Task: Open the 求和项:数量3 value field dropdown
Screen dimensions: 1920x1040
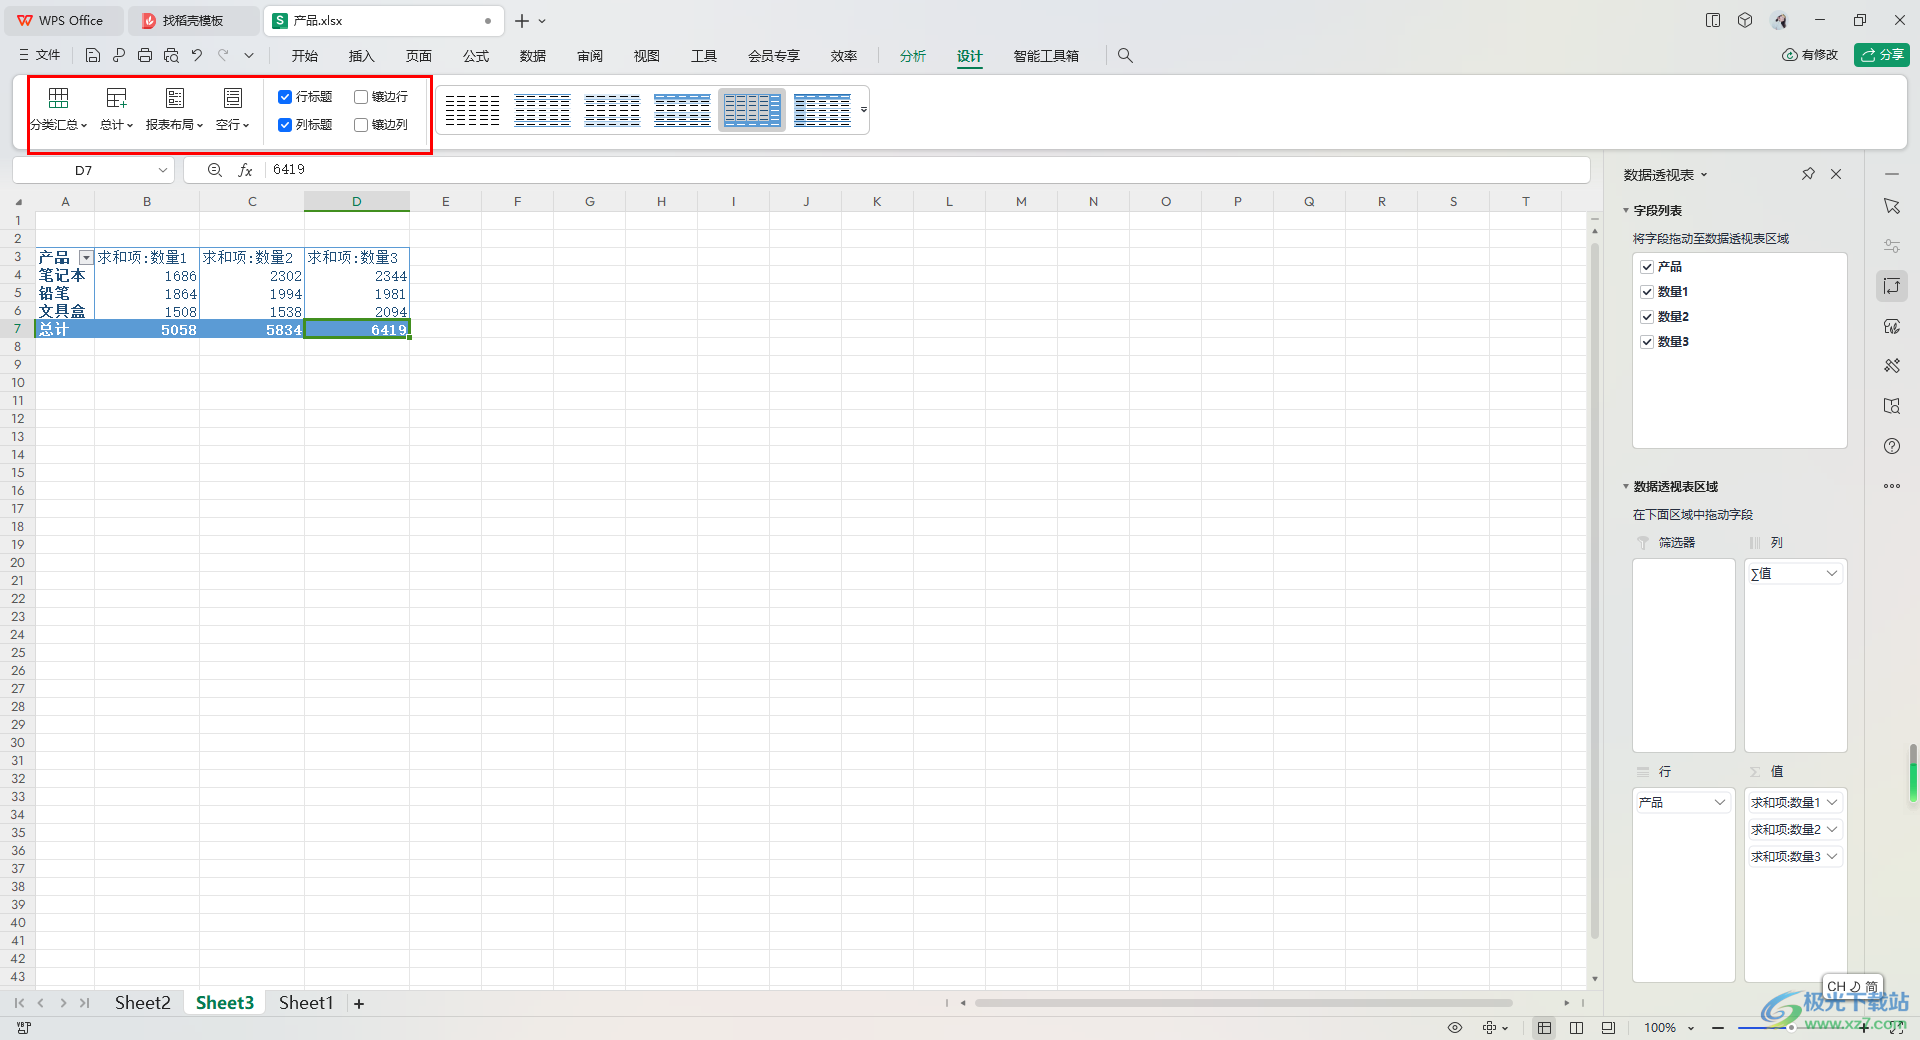Action: (x=1832, y=857)
